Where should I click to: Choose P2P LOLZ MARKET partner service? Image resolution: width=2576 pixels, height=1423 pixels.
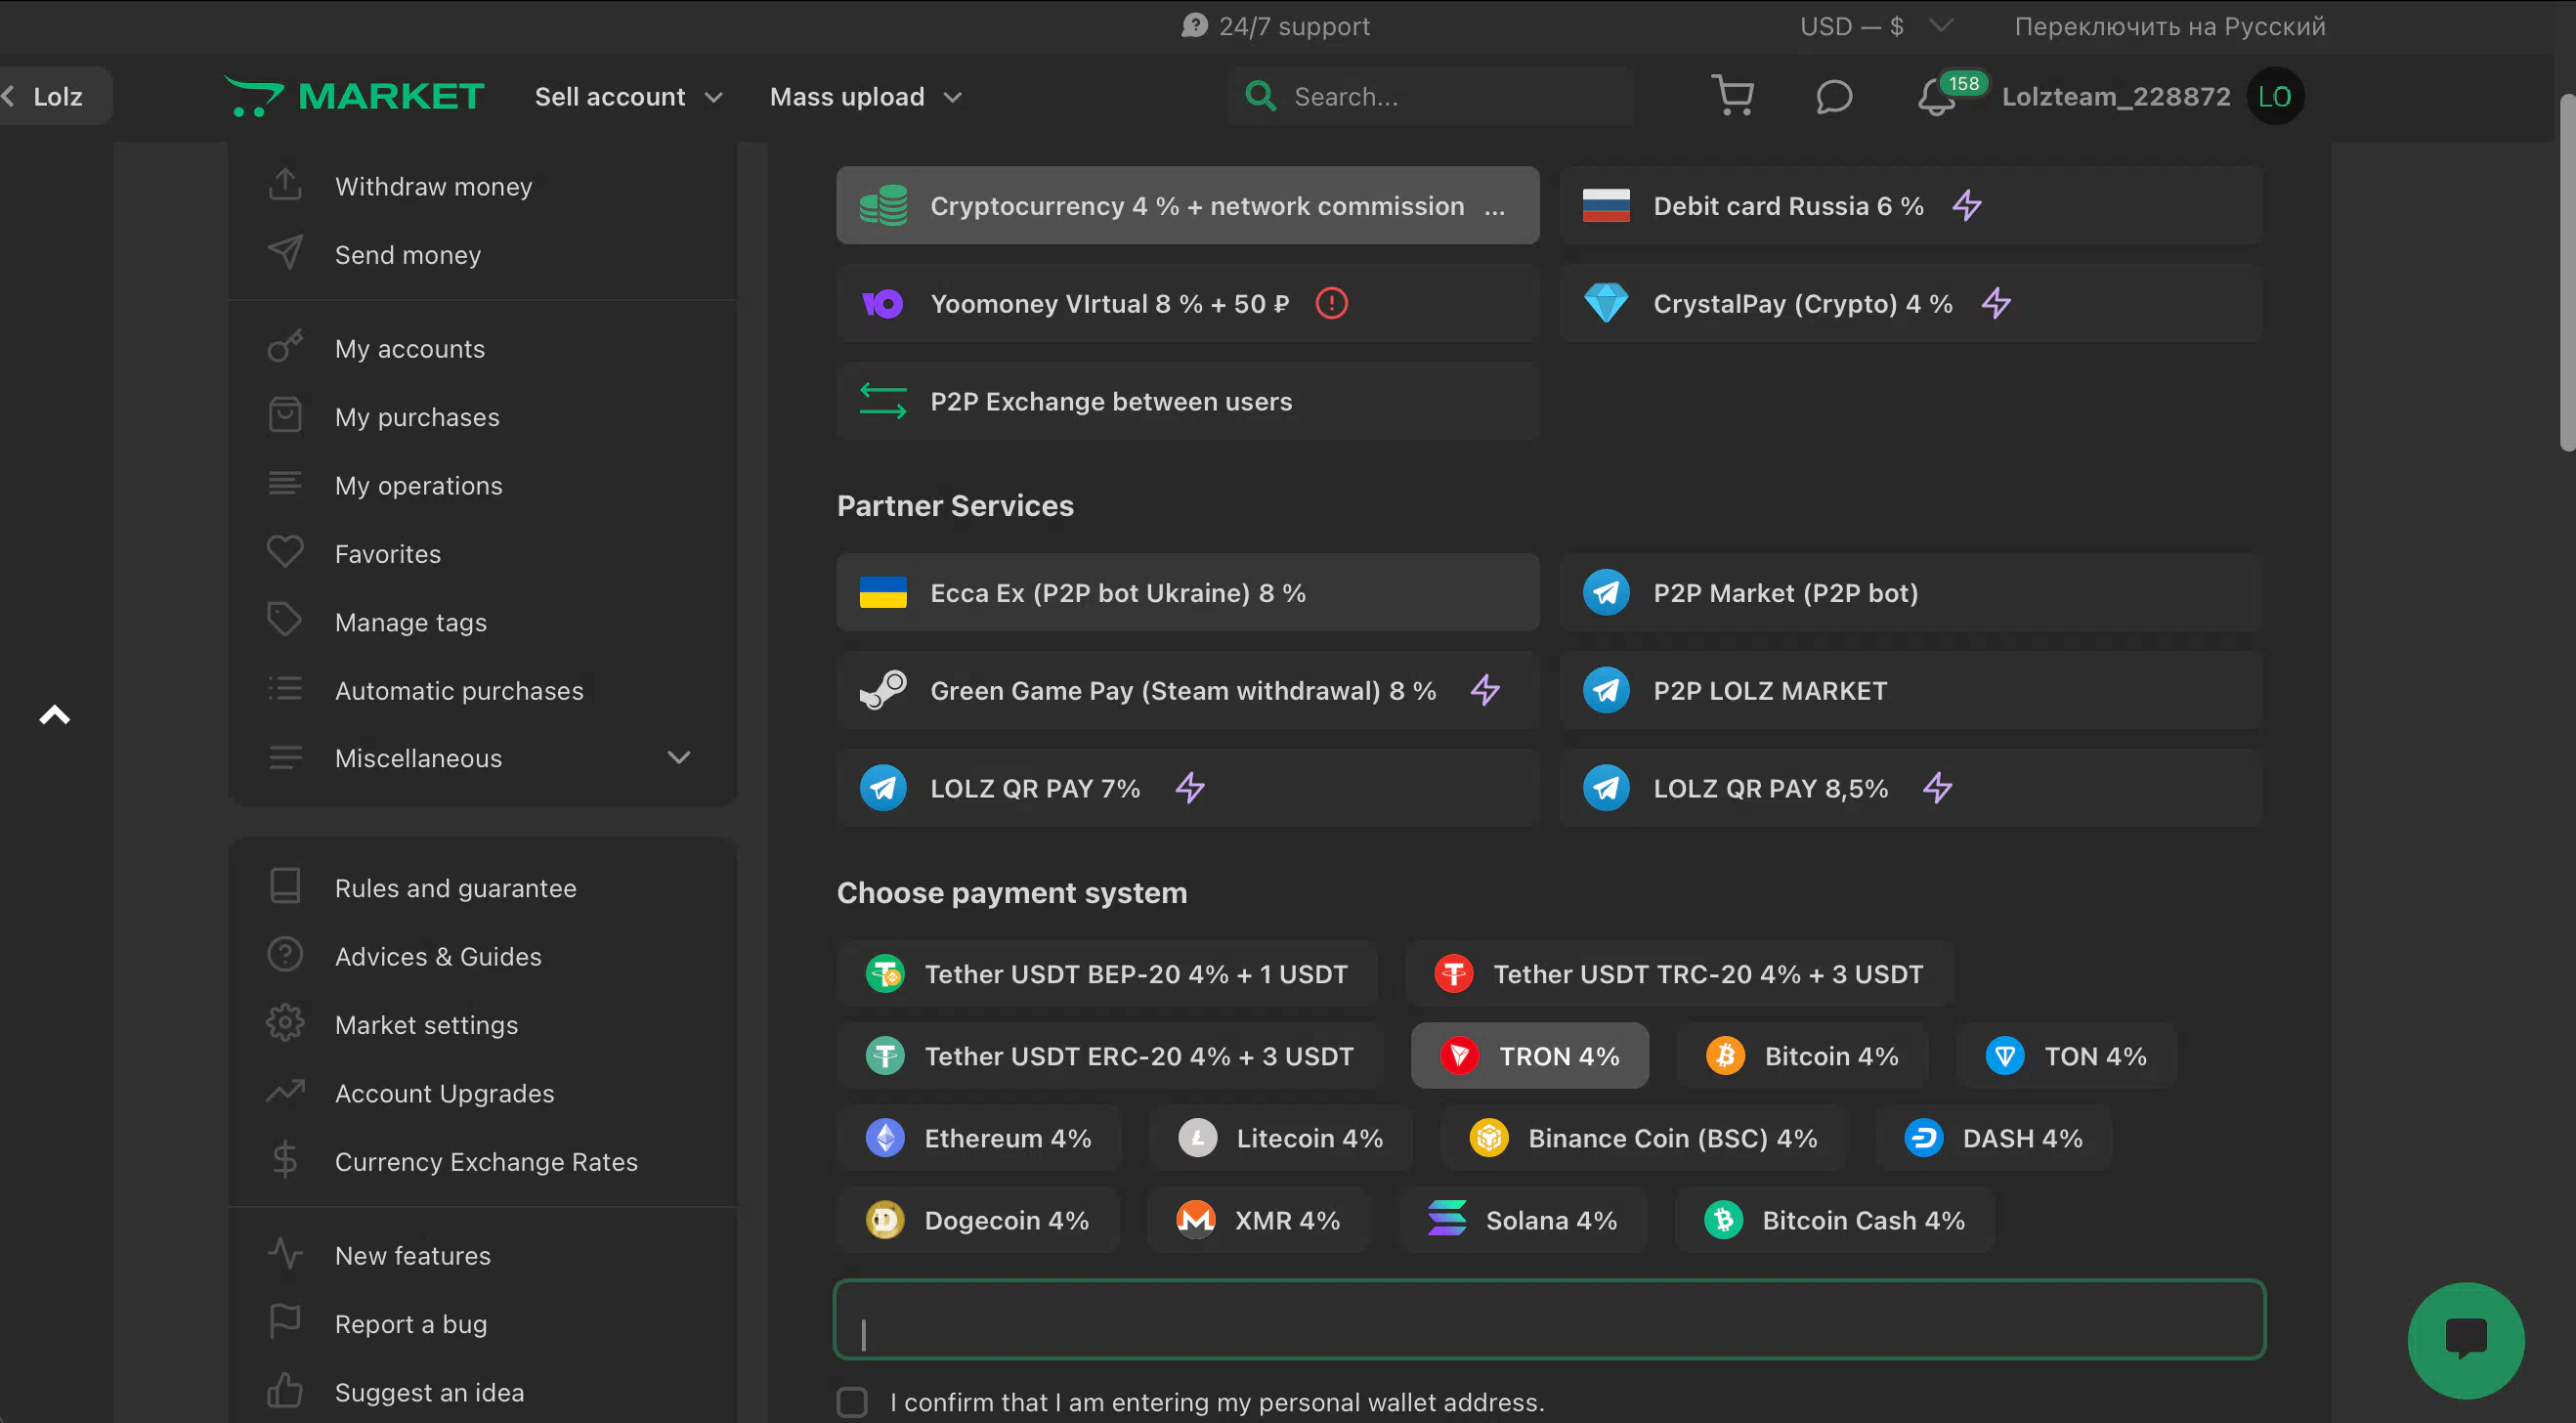[x=1910, y=690]
